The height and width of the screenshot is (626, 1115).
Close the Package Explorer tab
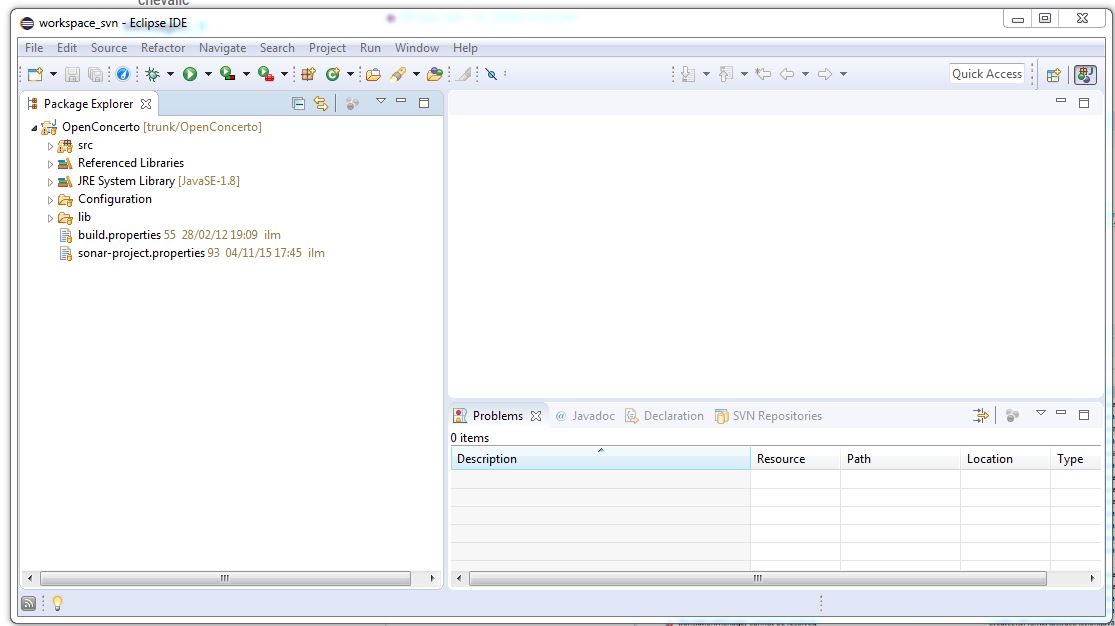pos(146,104)
